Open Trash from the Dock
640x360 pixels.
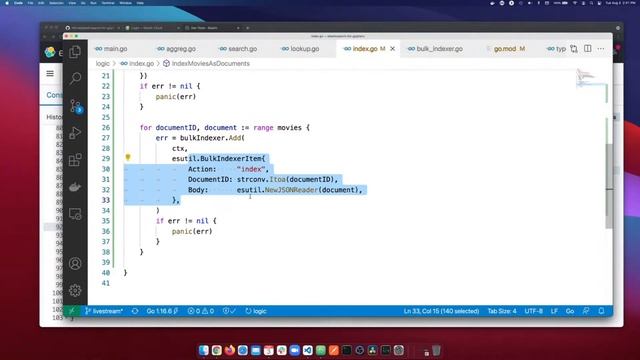coord(436,350)
